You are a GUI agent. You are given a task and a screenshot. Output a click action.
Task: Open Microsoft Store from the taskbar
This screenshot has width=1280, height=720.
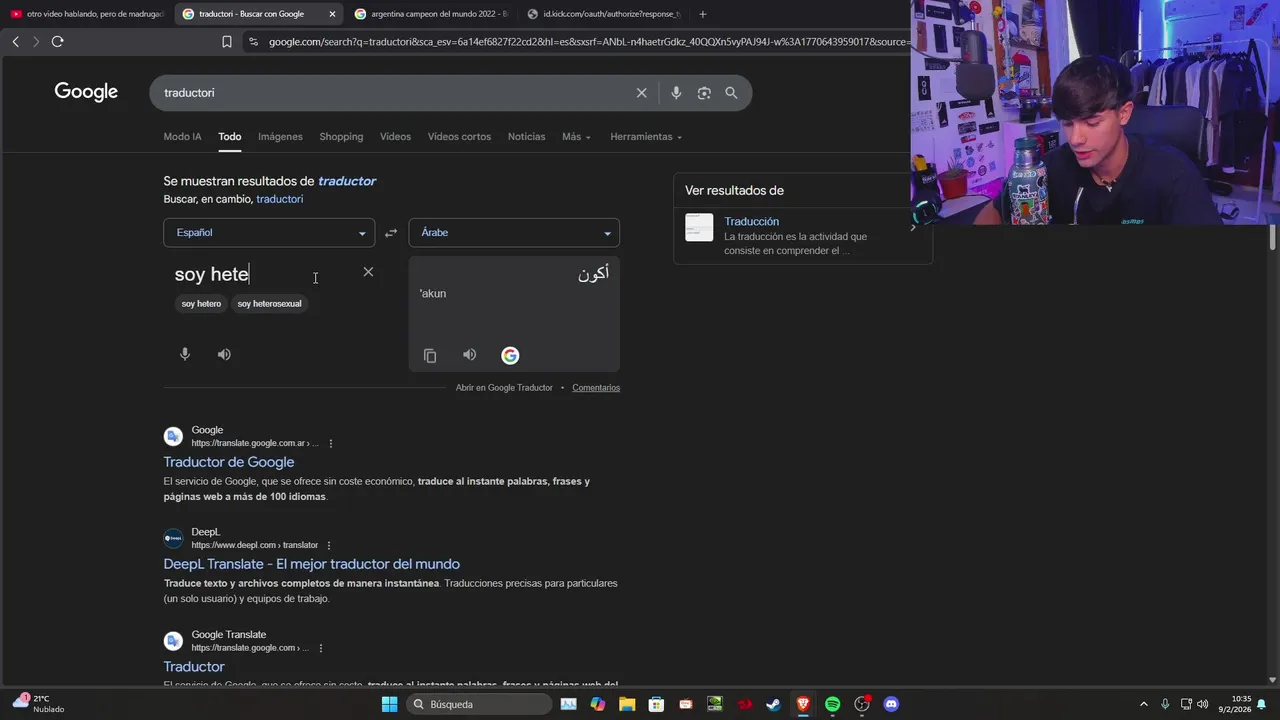point(656,704)
